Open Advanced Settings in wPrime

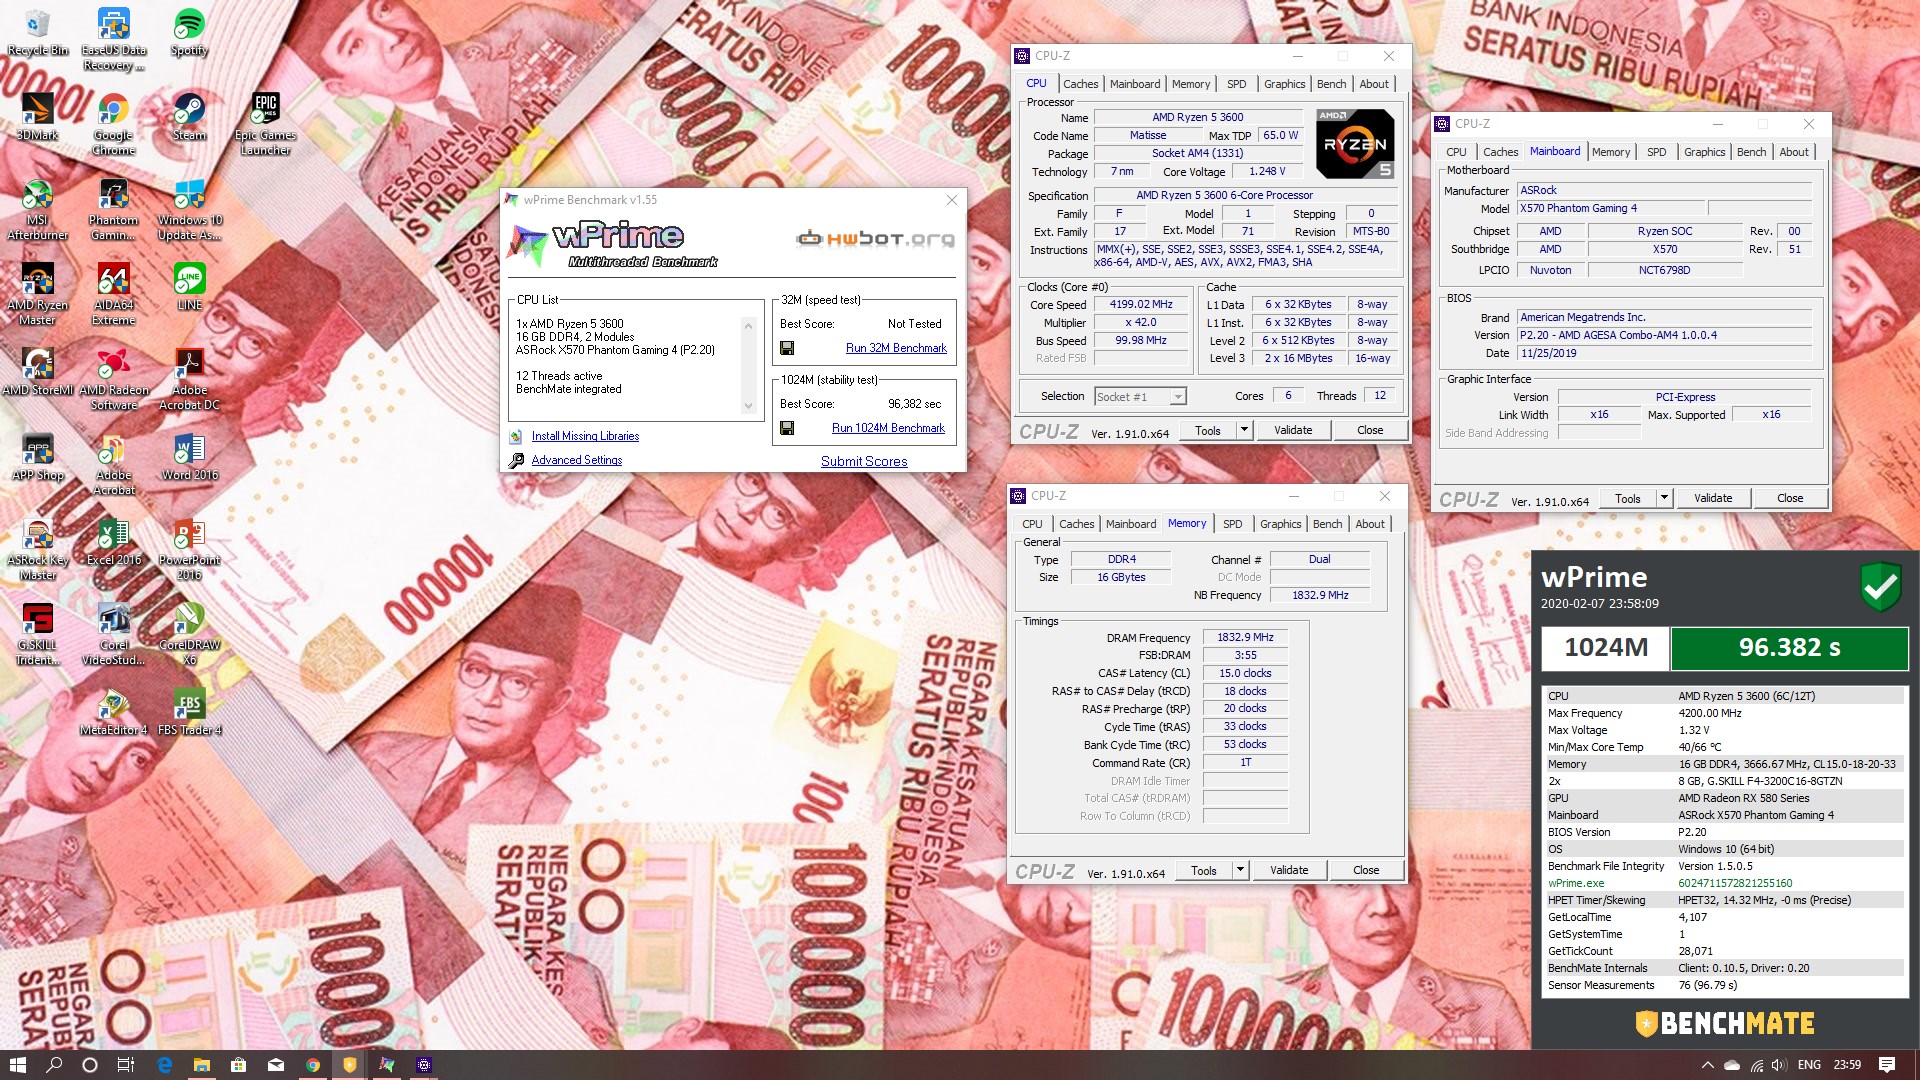(x=576, y=460)
